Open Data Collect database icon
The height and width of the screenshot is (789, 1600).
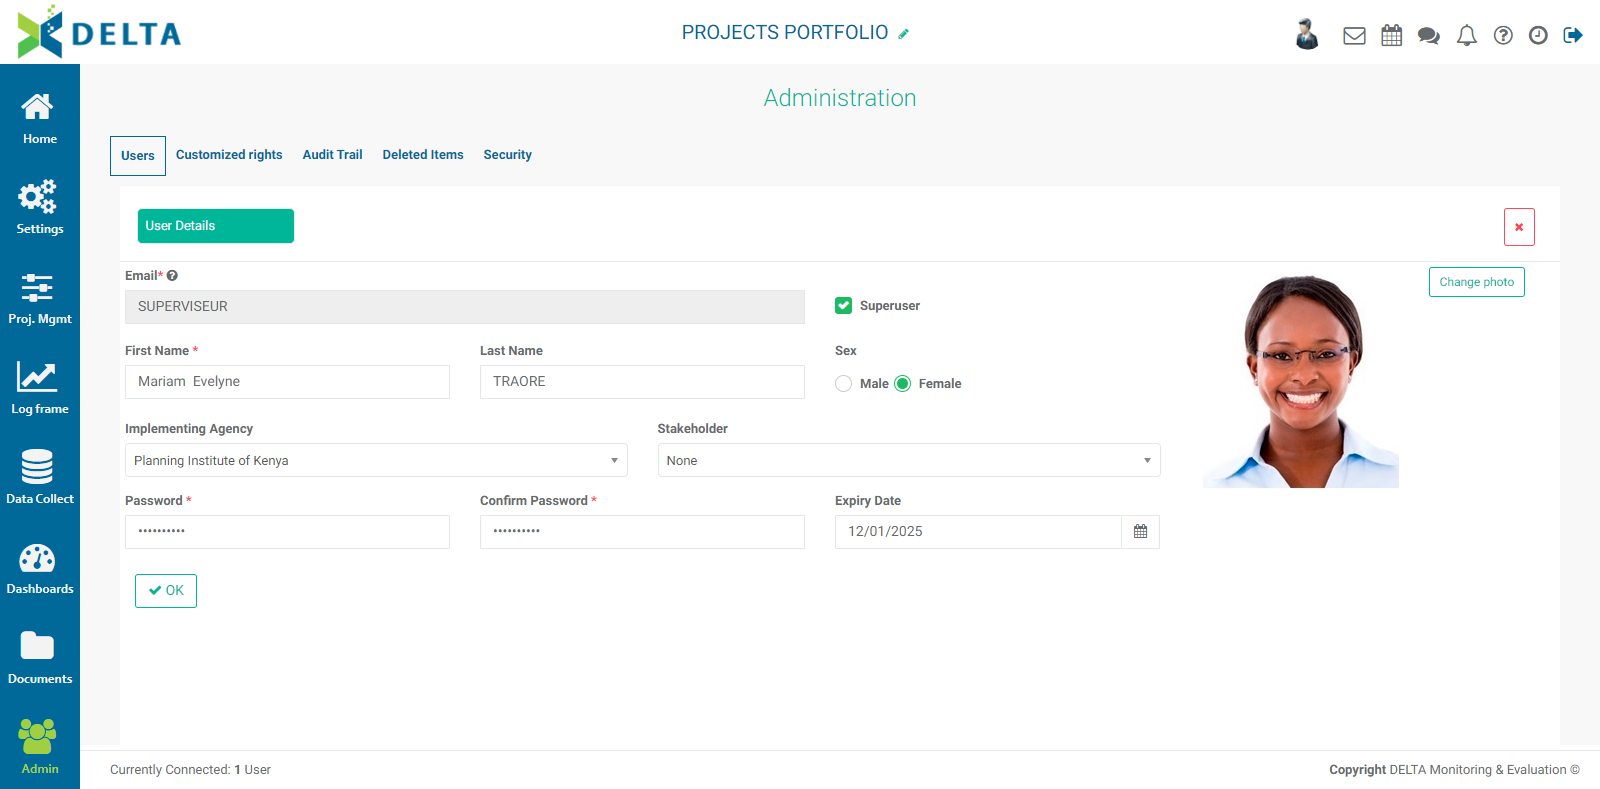(x=37, y=467)
